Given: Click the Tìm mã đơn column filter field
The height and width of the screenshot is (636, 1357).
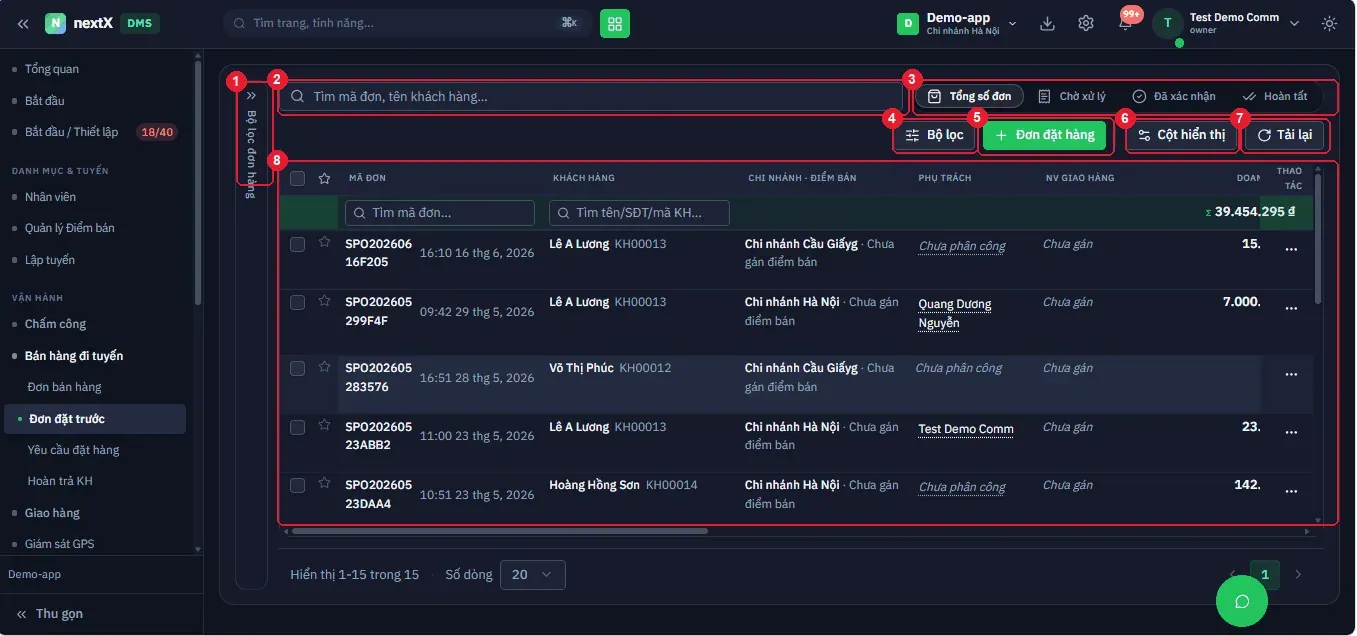Looking at the screenshot, I should [x=440, y=213].
